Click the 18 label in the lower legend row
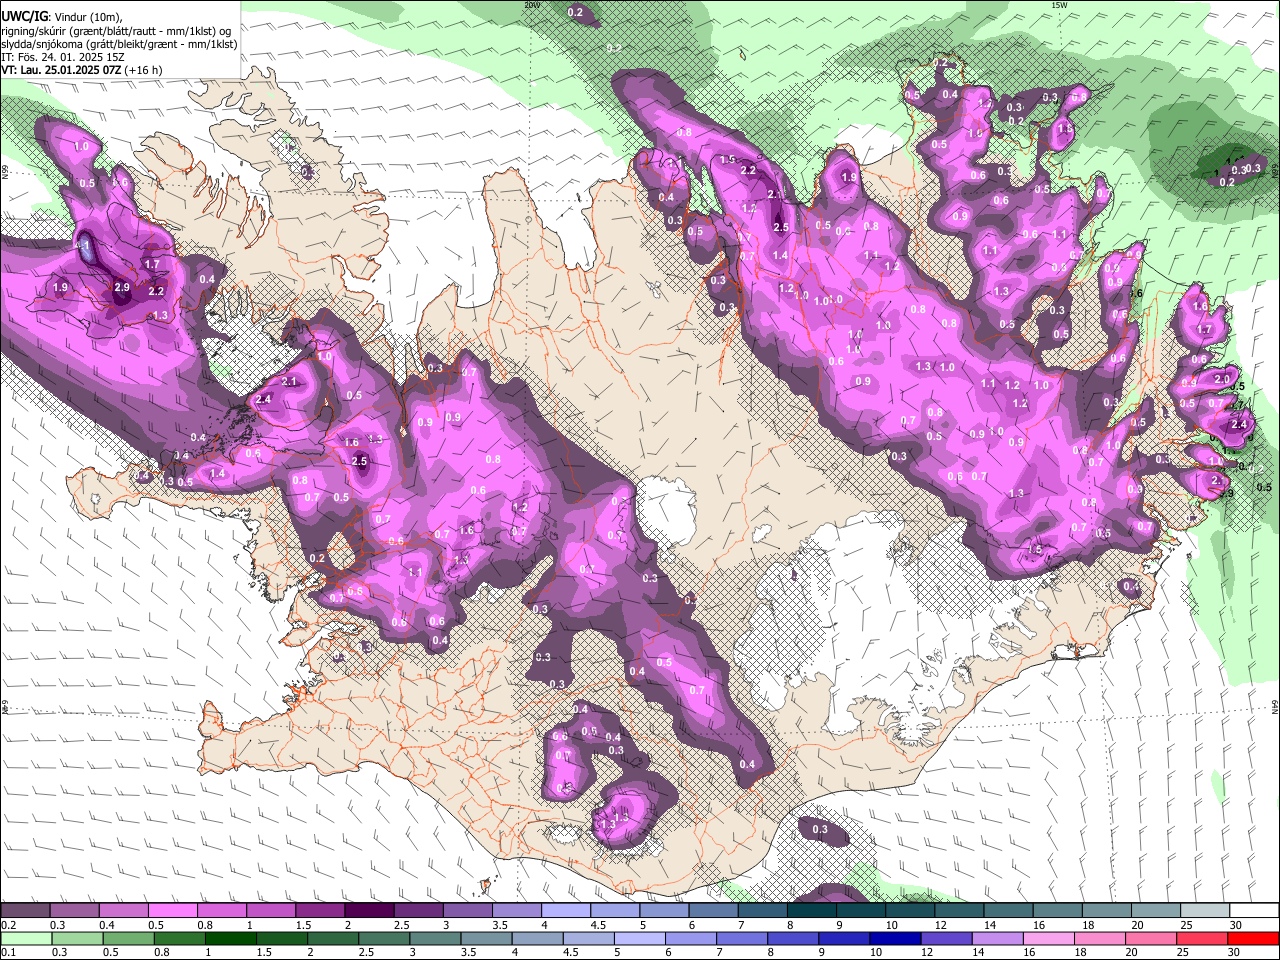The height and width of the screenshot is (960, 1280). click(x=1079, y=953)
